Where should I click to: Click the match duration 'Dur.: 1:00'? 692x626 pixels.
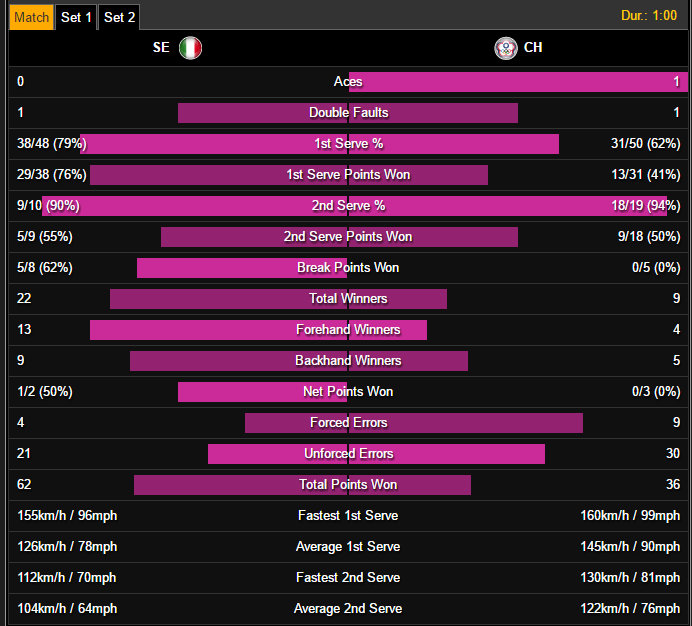[649, 15]
